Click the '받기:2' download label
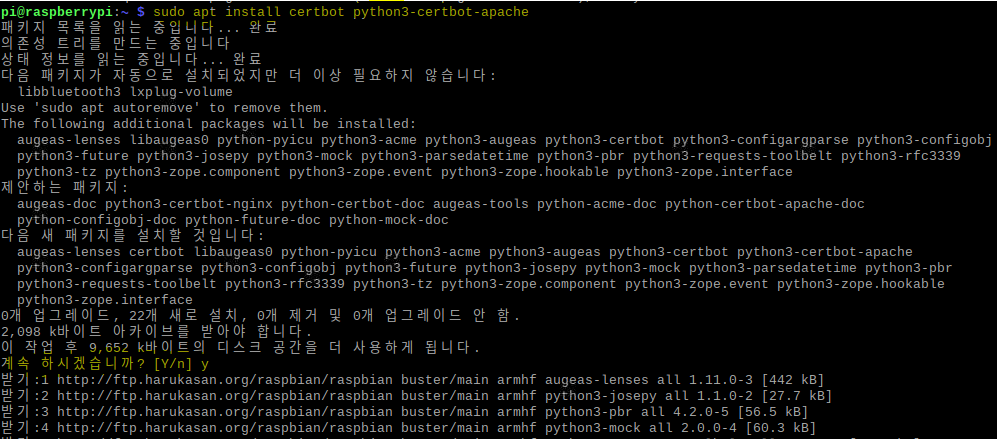The image size is (997, 439). [25, 396]
